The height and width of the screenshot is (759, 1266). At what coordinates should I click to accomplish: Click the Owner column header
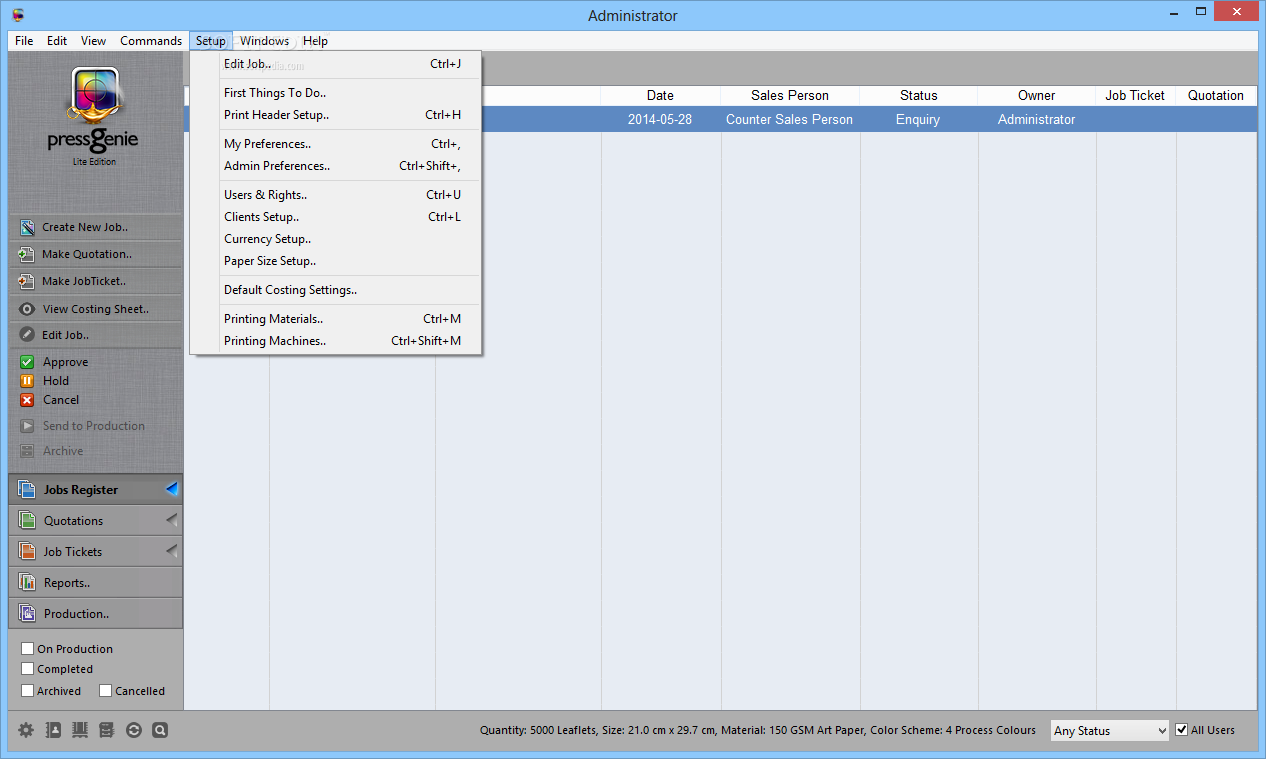click(1036, 96)
